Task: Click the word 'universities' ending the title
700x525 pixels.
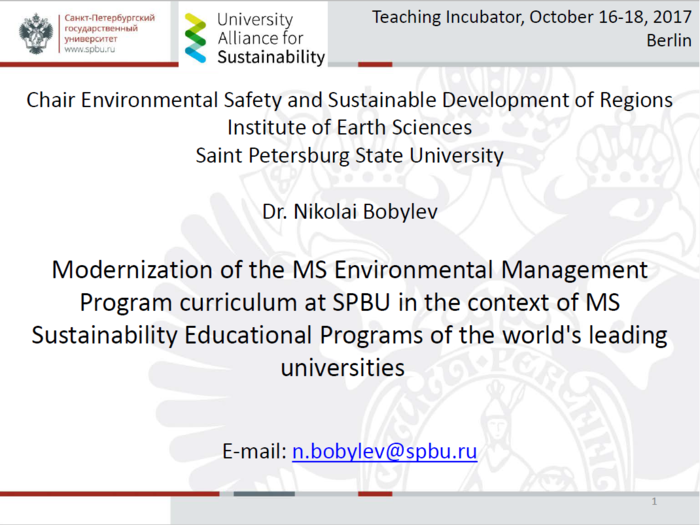Action: pyautogui.click(x=342, y=367)
